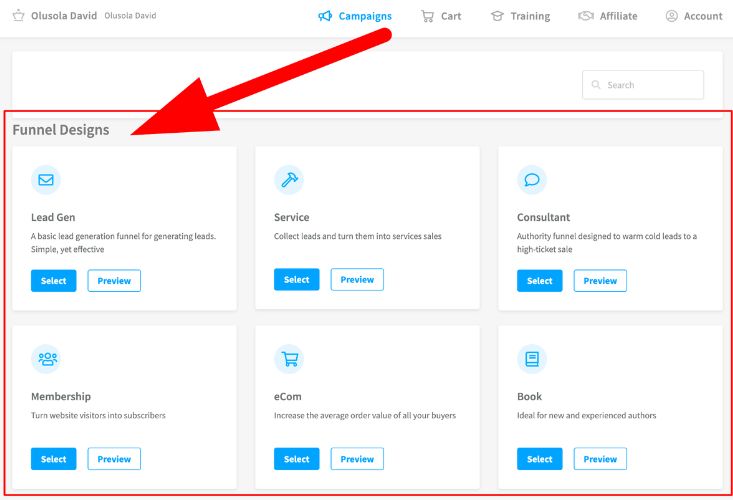This screenshot has width=733, height=500.
Task: Preview the Consultant funnel
Action: coord(600,281)
